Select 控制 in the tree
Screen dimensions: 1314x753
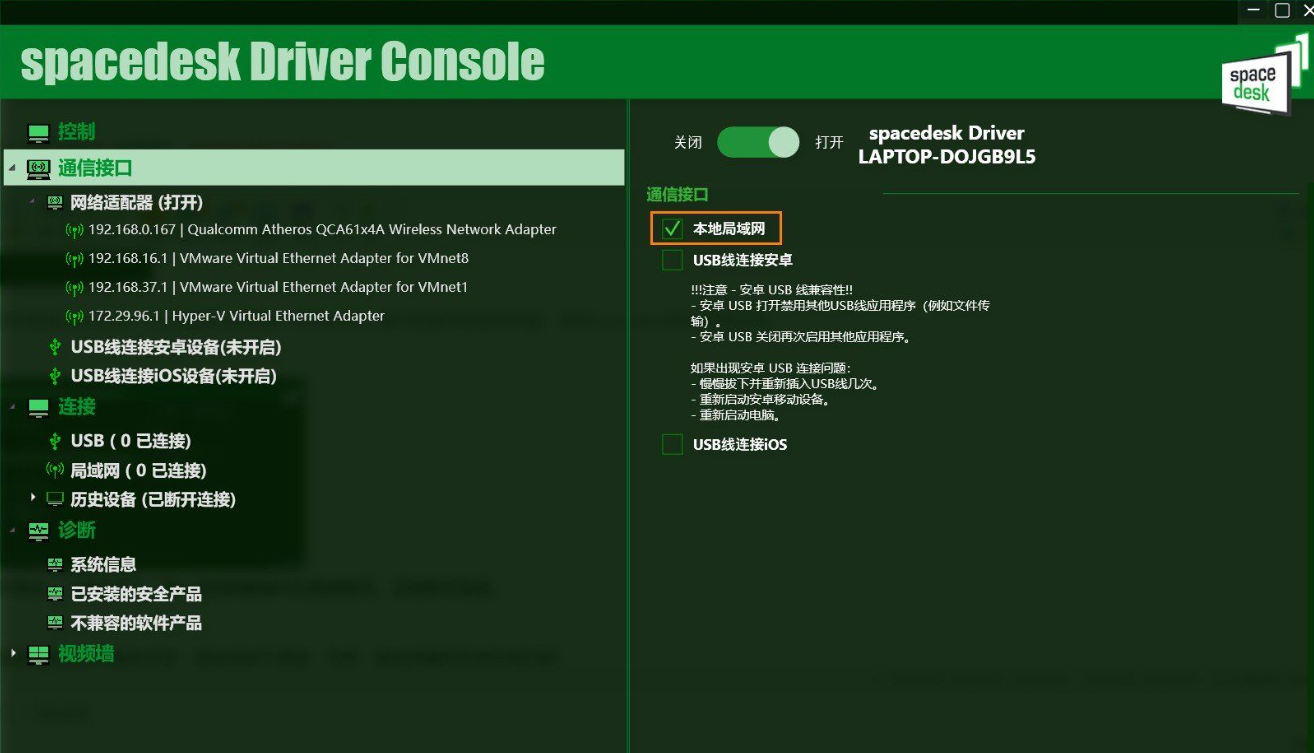76,132
